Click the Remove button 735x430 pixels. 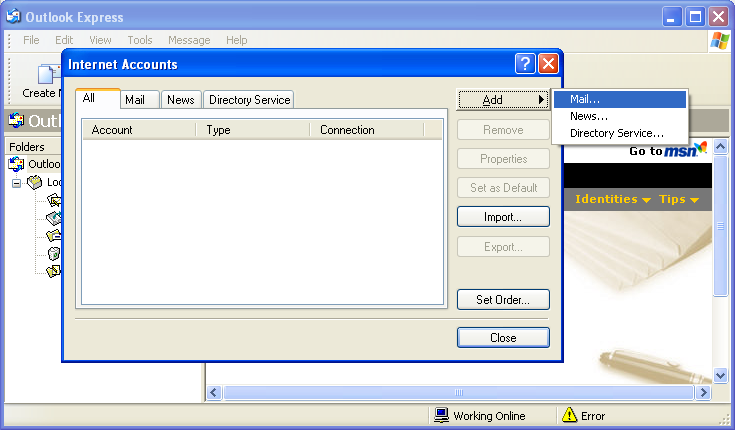click(503, 130)
